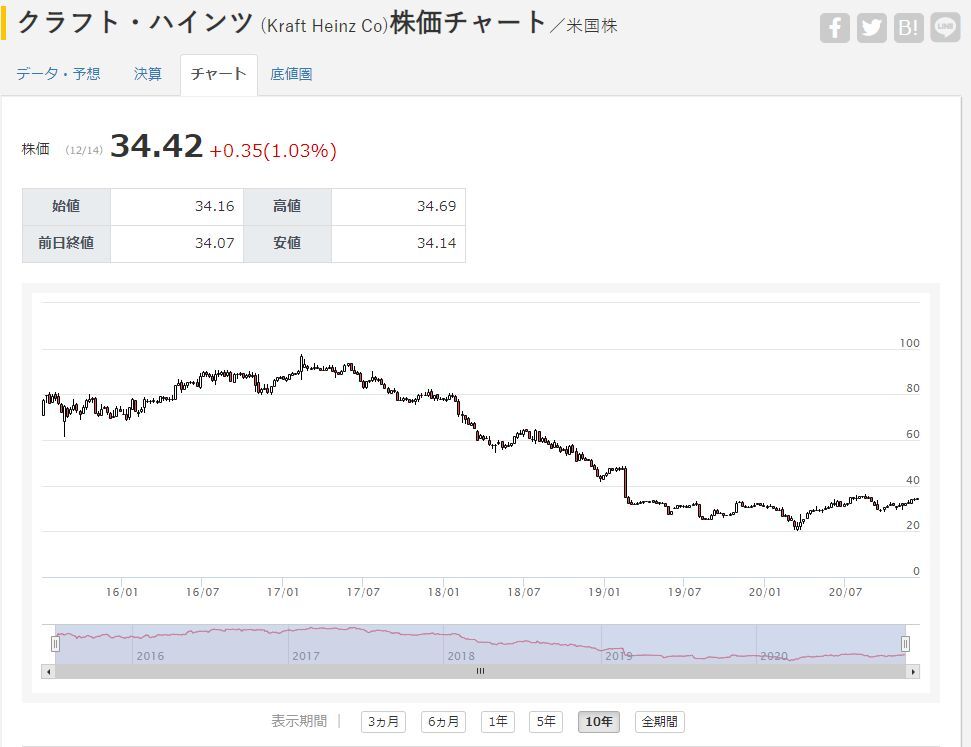Select the チャート tab

[x=219, y=75]
